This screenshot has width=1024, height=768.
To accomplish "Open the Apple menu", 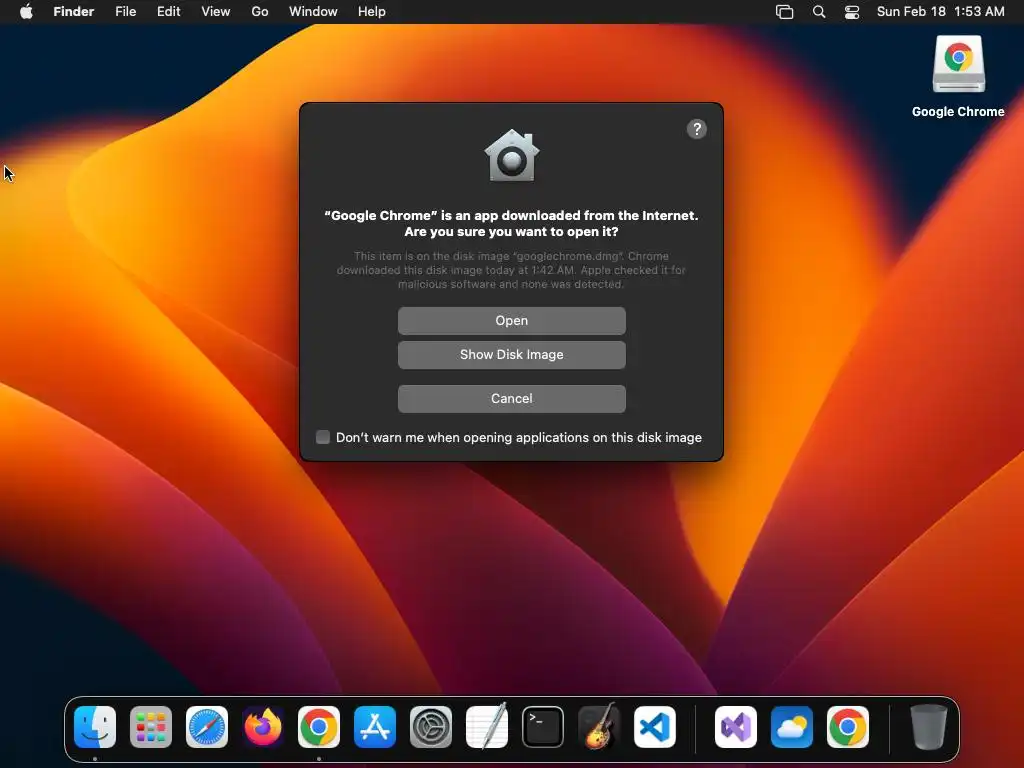I will 26,12.
